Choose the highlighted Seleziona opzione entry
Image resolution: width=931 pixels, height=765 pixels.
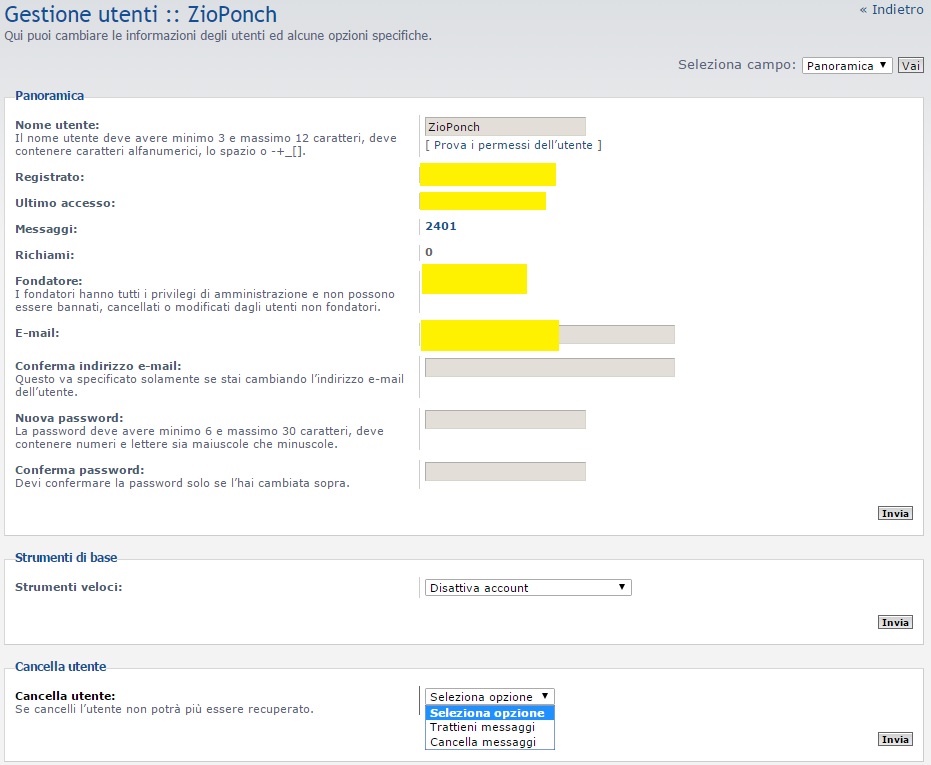pyautogui.click(x=489, y=713)
